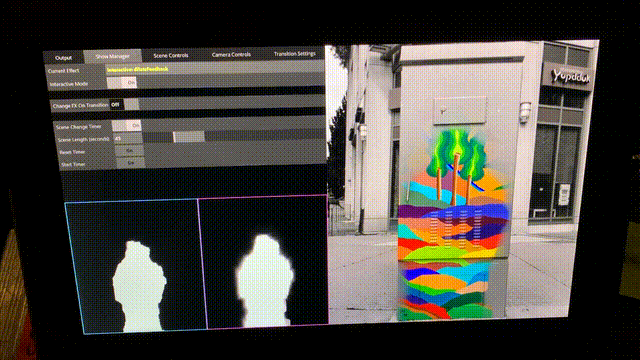Viewport: 640px width, 360px height.
Task: Switch to the Output tab
Action: pyautogui.click(x=63, y=57)
